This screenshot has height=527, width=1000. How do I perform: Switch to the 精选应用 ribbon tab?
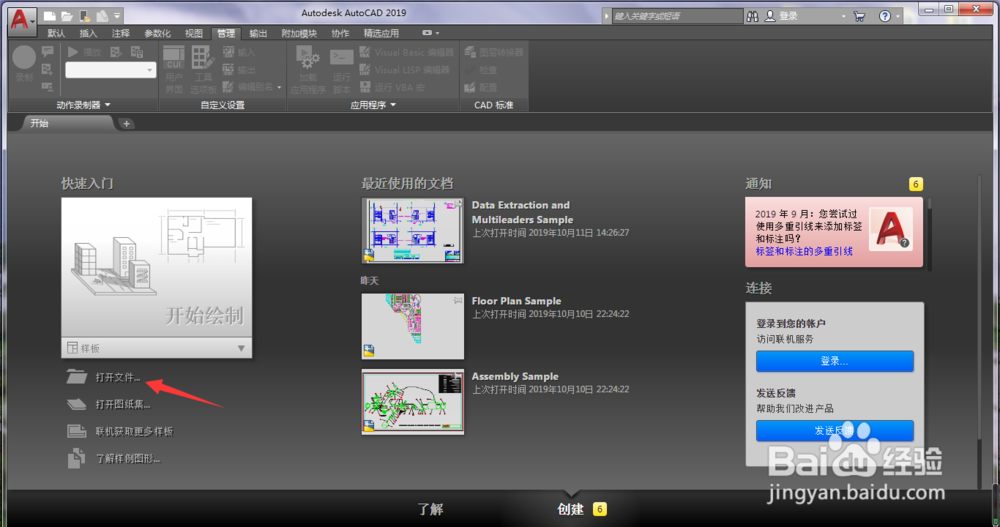click(x=381, y=33)
